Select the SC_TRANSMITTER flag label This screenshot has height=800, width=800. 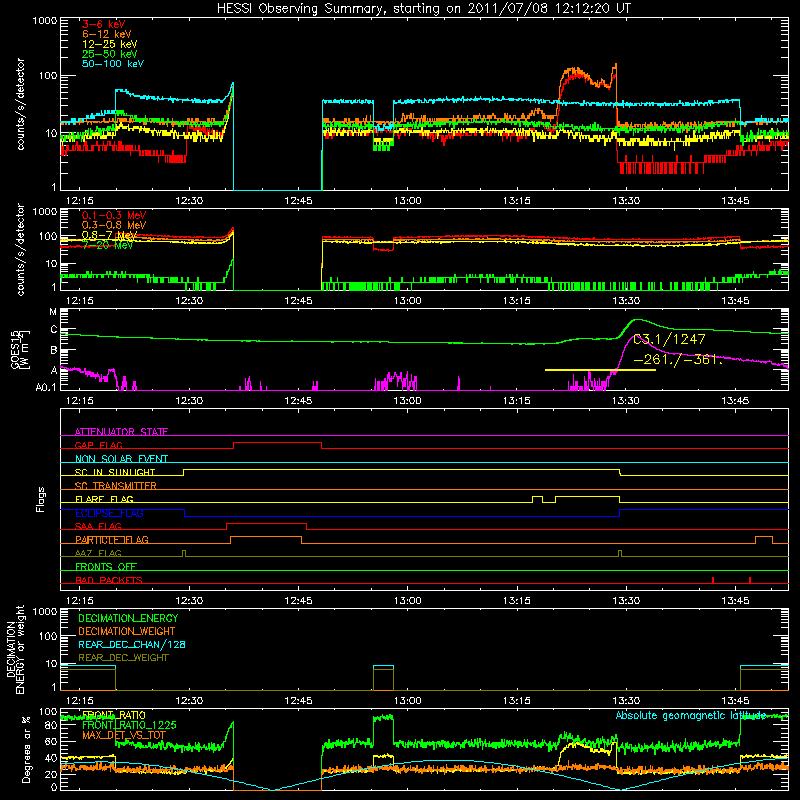coord(116,486)
